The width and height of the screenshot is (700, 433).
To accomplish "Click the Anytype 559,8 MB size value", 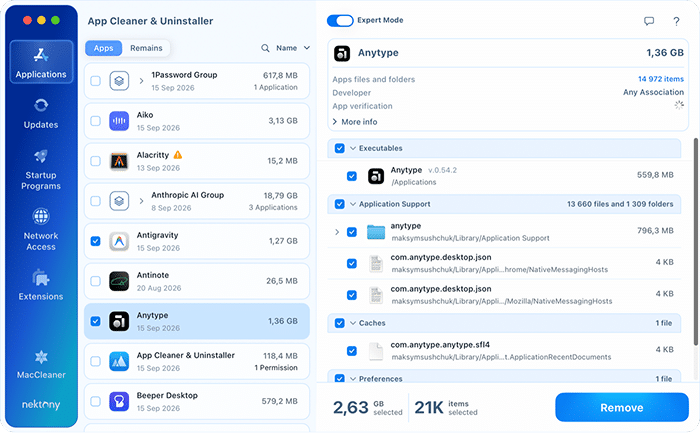I will (x=655, y=175).
